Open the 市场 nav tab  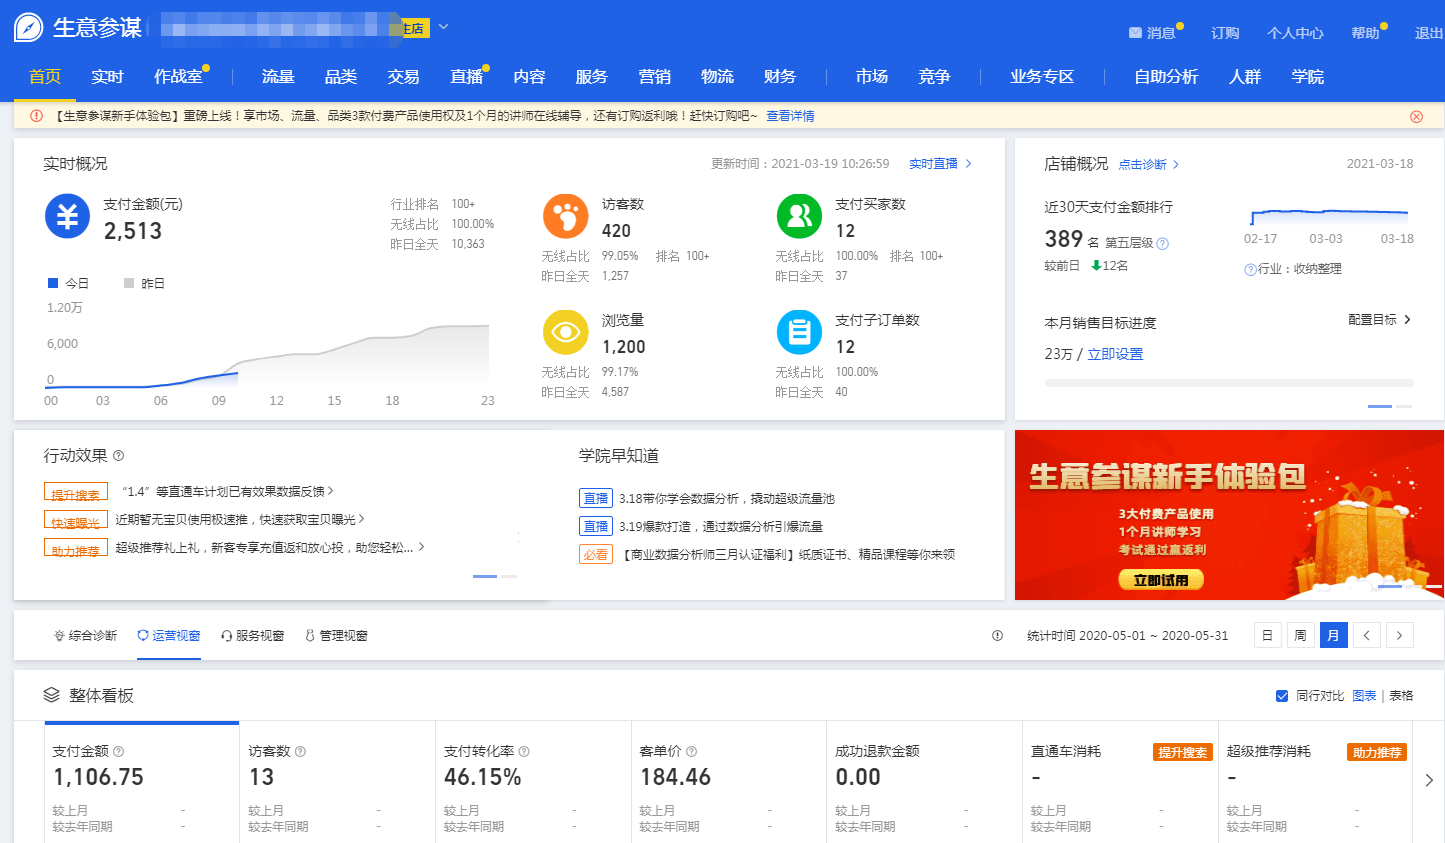pyautogui.click(x=872, y=77)
